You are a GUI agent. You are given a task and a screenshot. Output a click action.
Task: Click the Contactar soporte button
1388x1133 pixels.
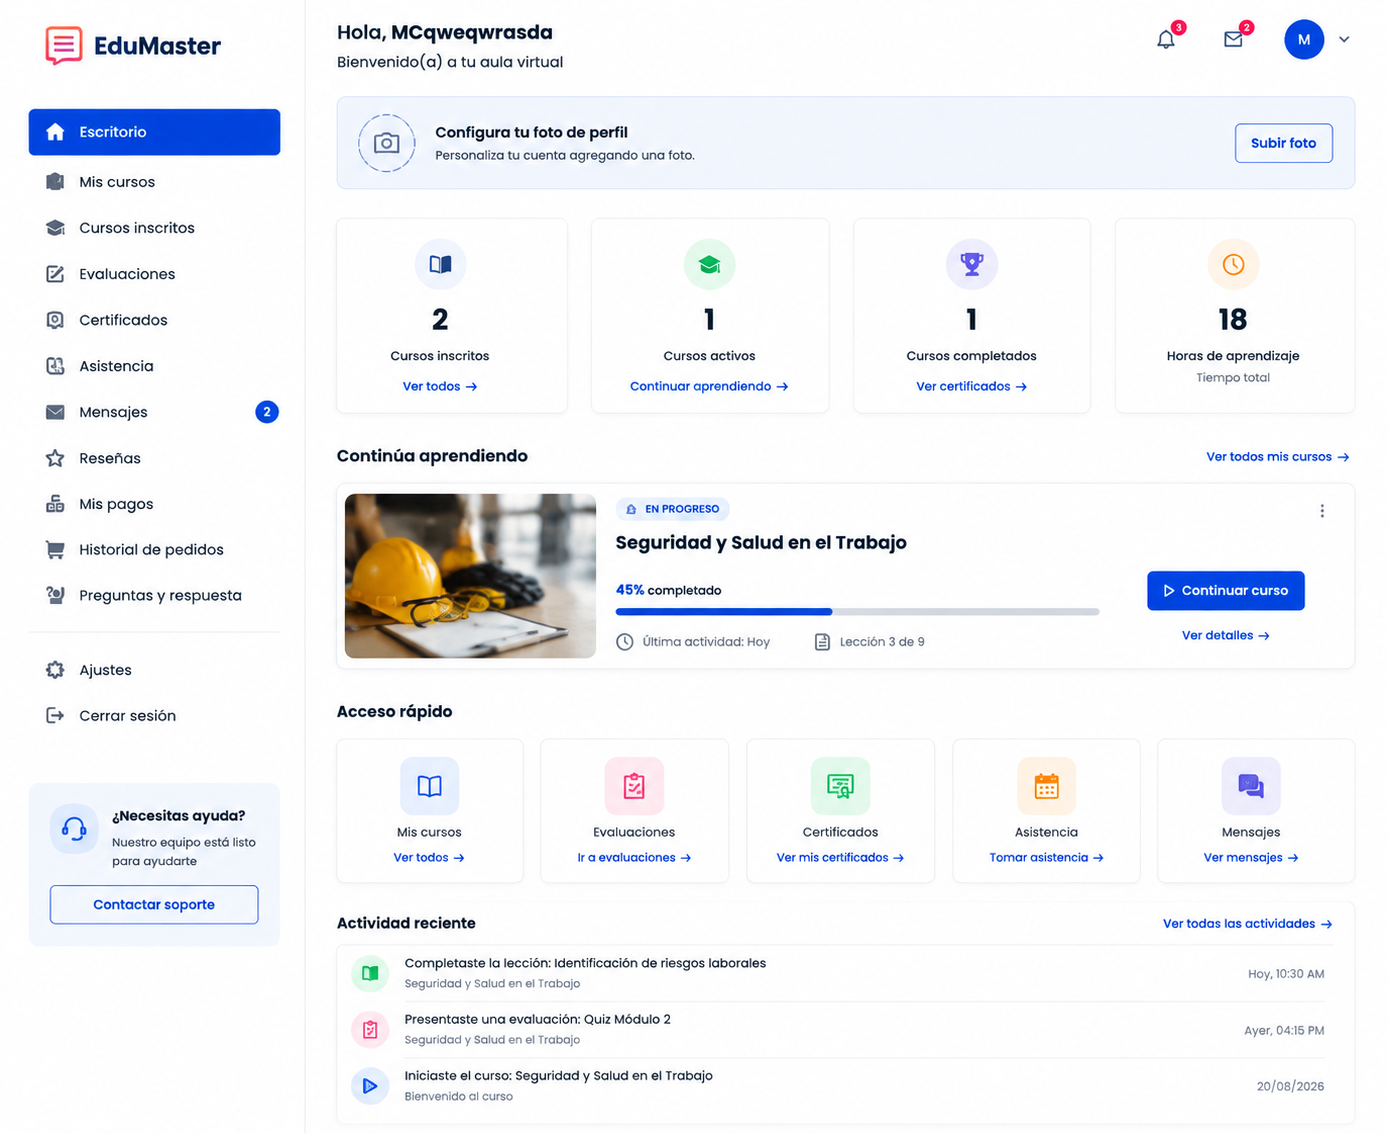click(x=154, y=905)
